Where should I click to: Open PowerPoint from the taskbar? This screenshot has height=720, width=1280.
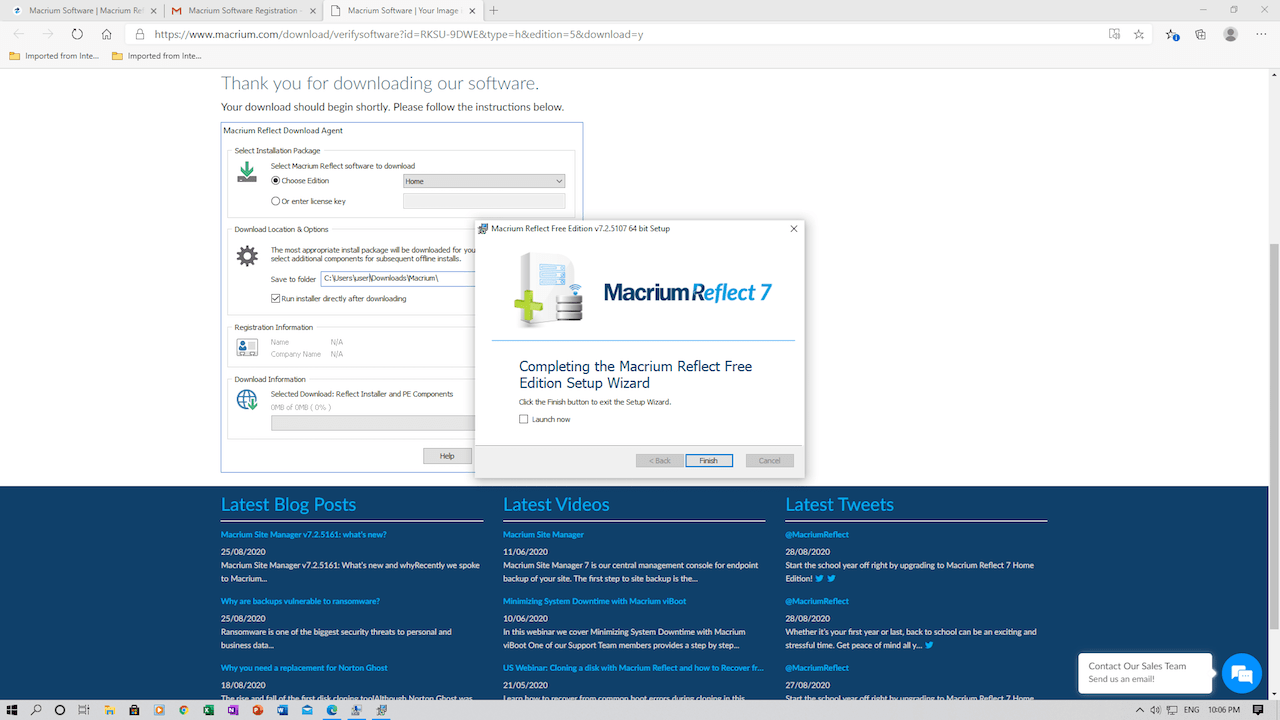coord(257,710)
